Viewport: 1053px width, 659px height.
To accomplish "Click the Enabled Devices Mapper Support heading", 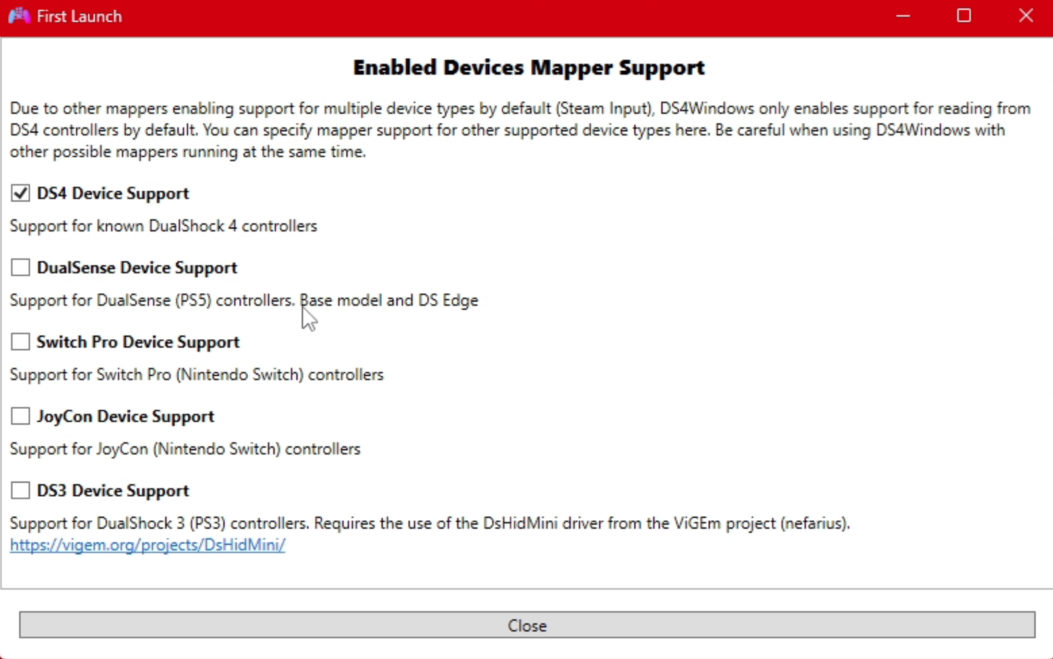I will coord(529,68).
